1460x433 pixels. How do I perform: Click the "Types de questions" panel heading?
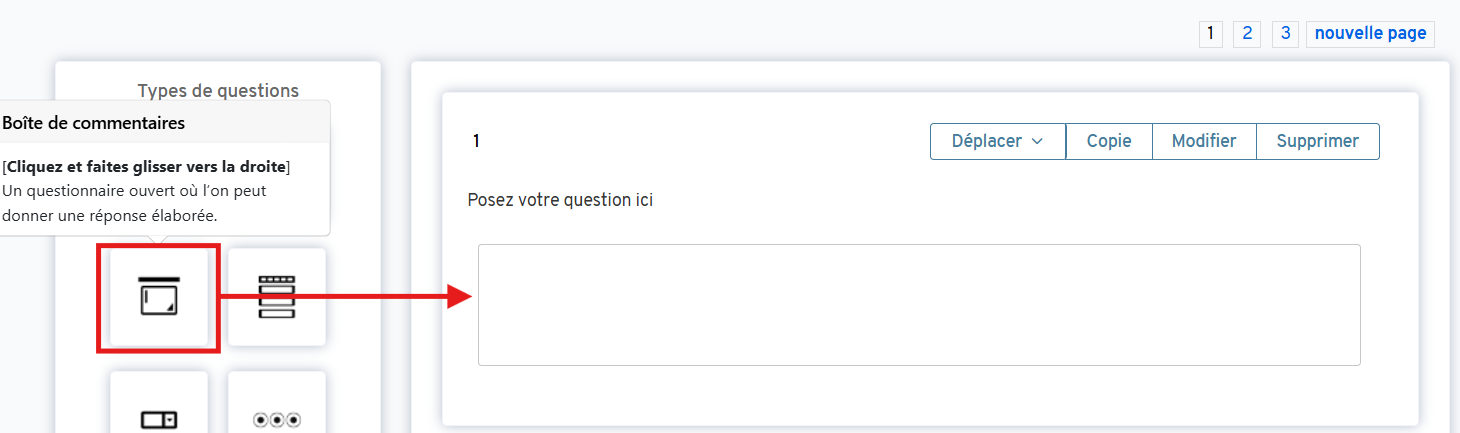tap(218, 91)
